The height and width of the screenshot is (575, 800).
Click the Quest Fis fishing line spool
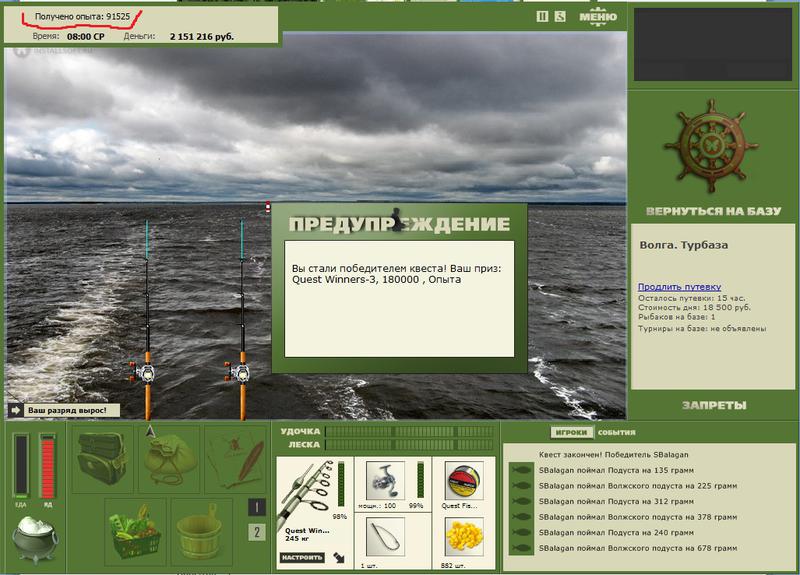tap(464, 480)
